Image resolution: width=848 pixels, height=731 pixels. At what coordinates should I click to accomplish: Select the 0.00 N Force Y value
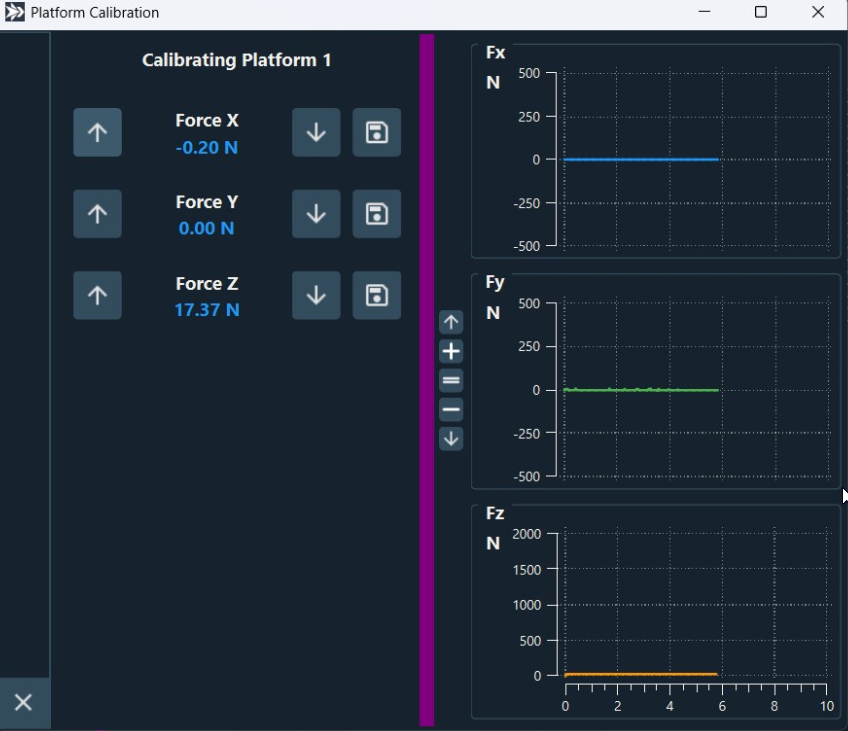point(207,228)
